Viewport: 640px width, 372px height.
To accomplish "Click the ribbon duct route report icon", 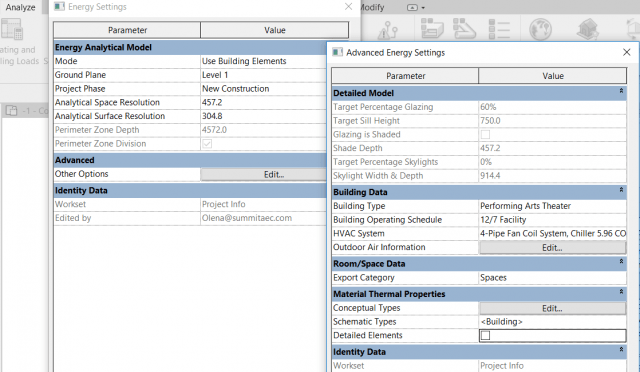I will click(464, 29).
